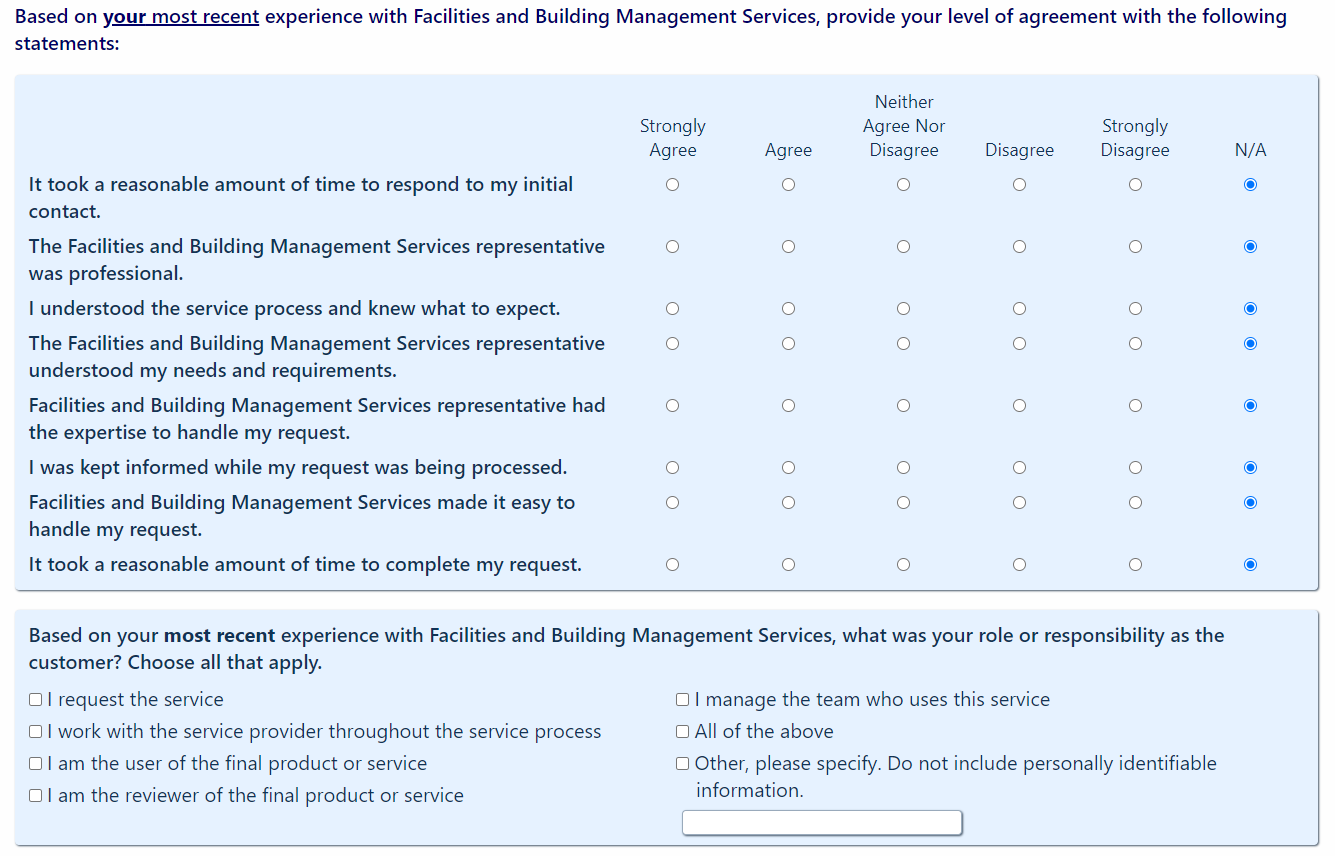Check the 'Other, please specify' box
The height and width of the screenshot is (856, 1335).
point(683,764)
